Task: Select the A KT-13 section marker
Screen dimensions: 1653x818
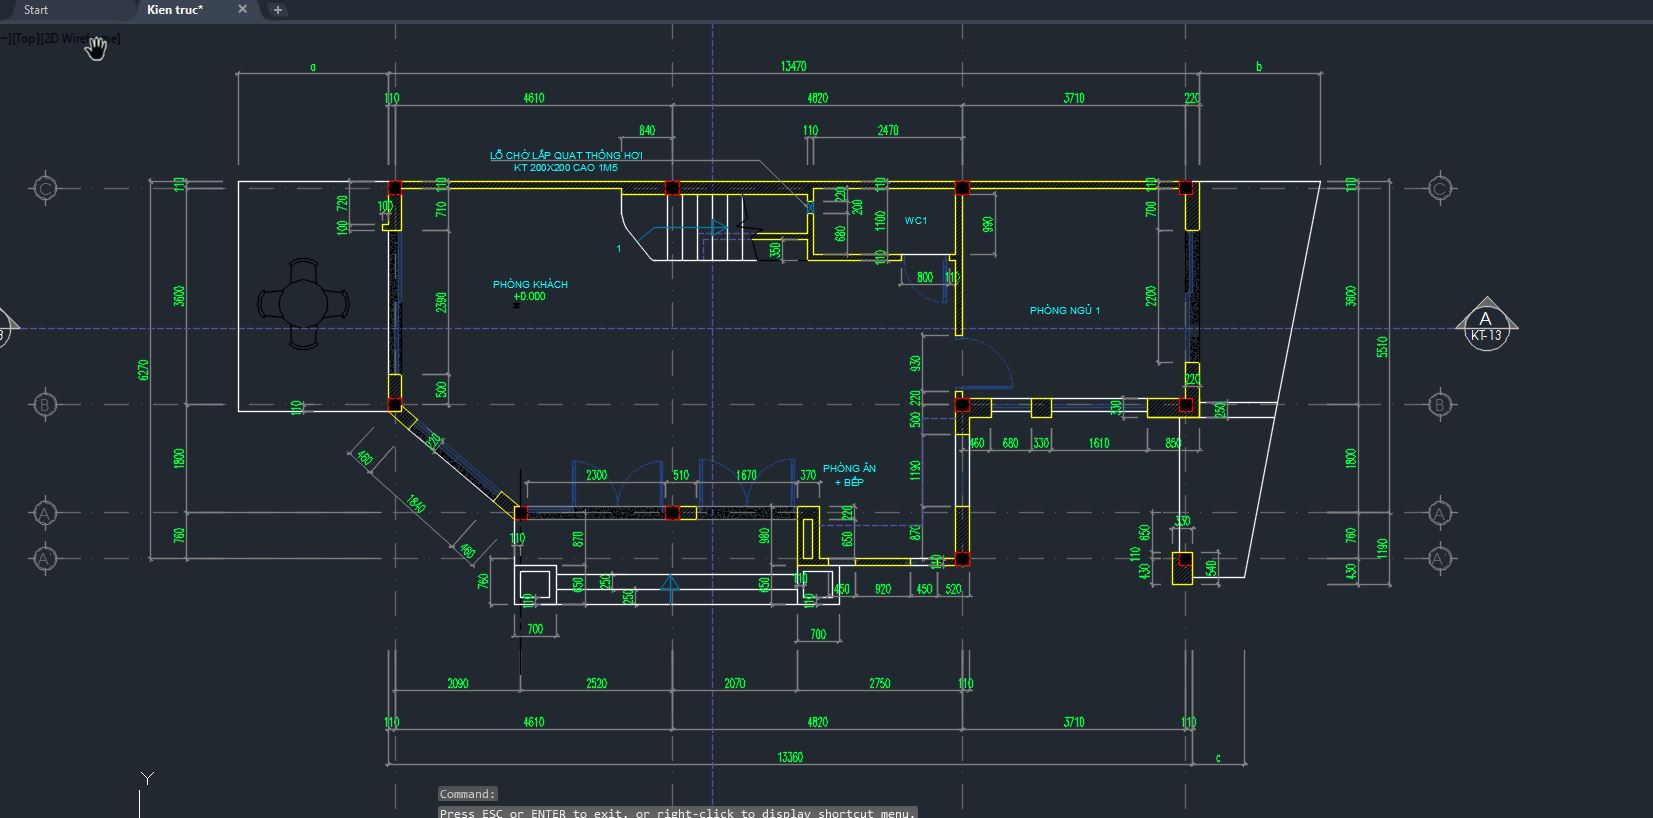Action: (1486, 323)
